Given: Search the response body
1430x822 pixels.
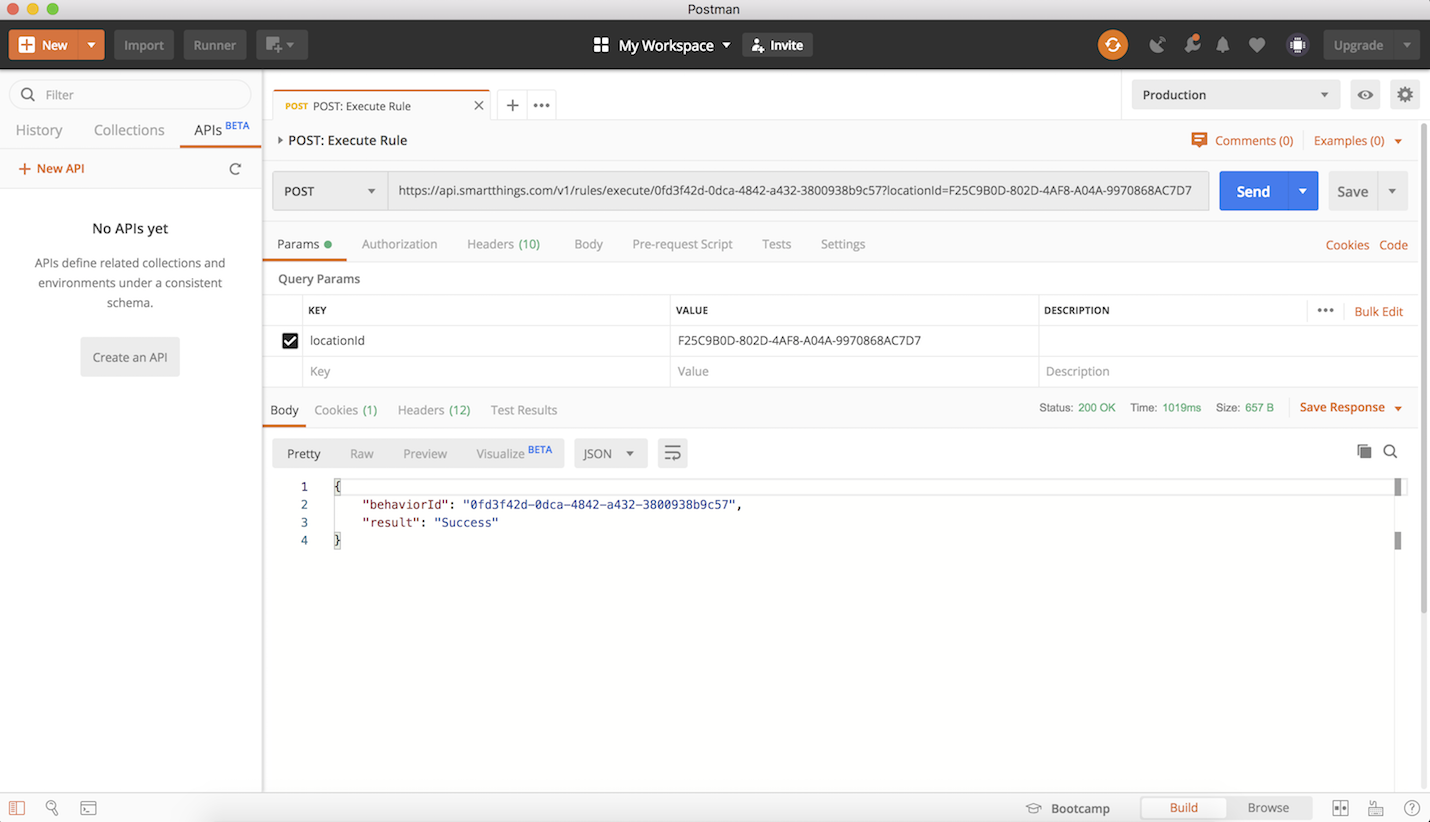Looking at the screenshot, I should [1390, 452].
